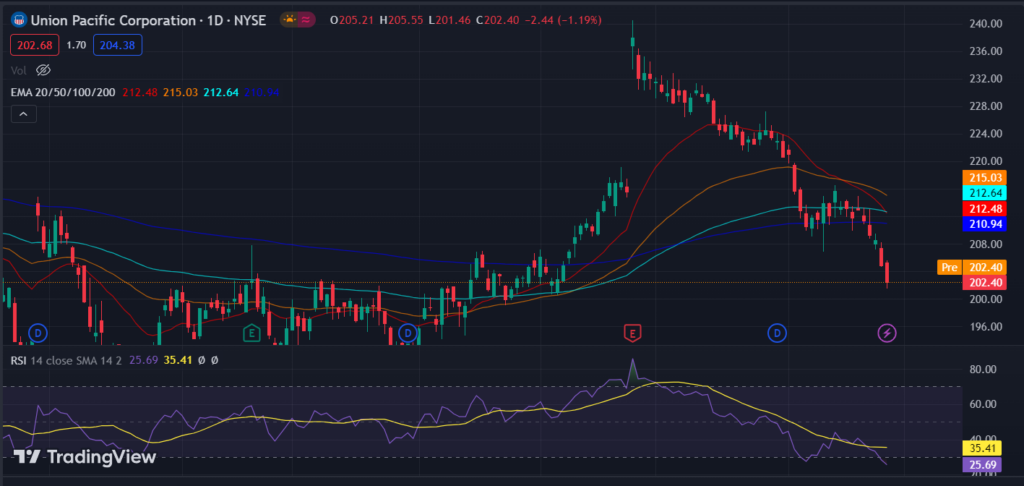Click the low value L201.46

point(450,20)
